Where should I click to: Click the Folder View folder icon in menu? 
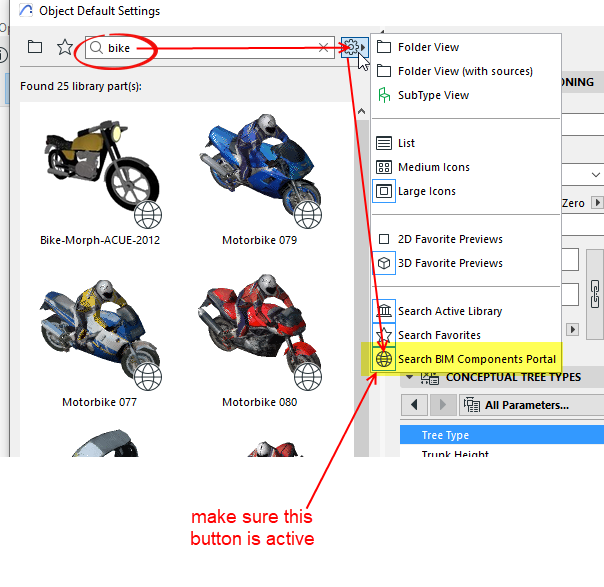point(384,47)
